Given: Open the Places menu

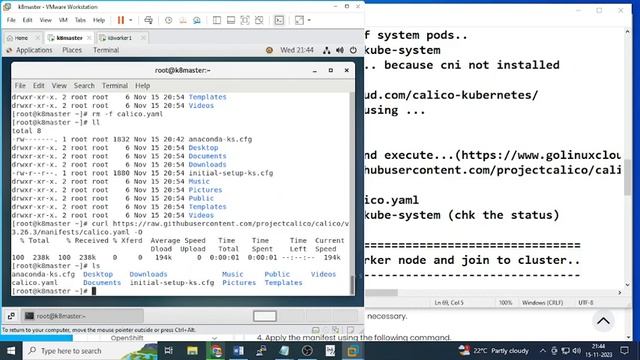Looking at the screenshot, I should pyautogui.click(x=72, y=50).
